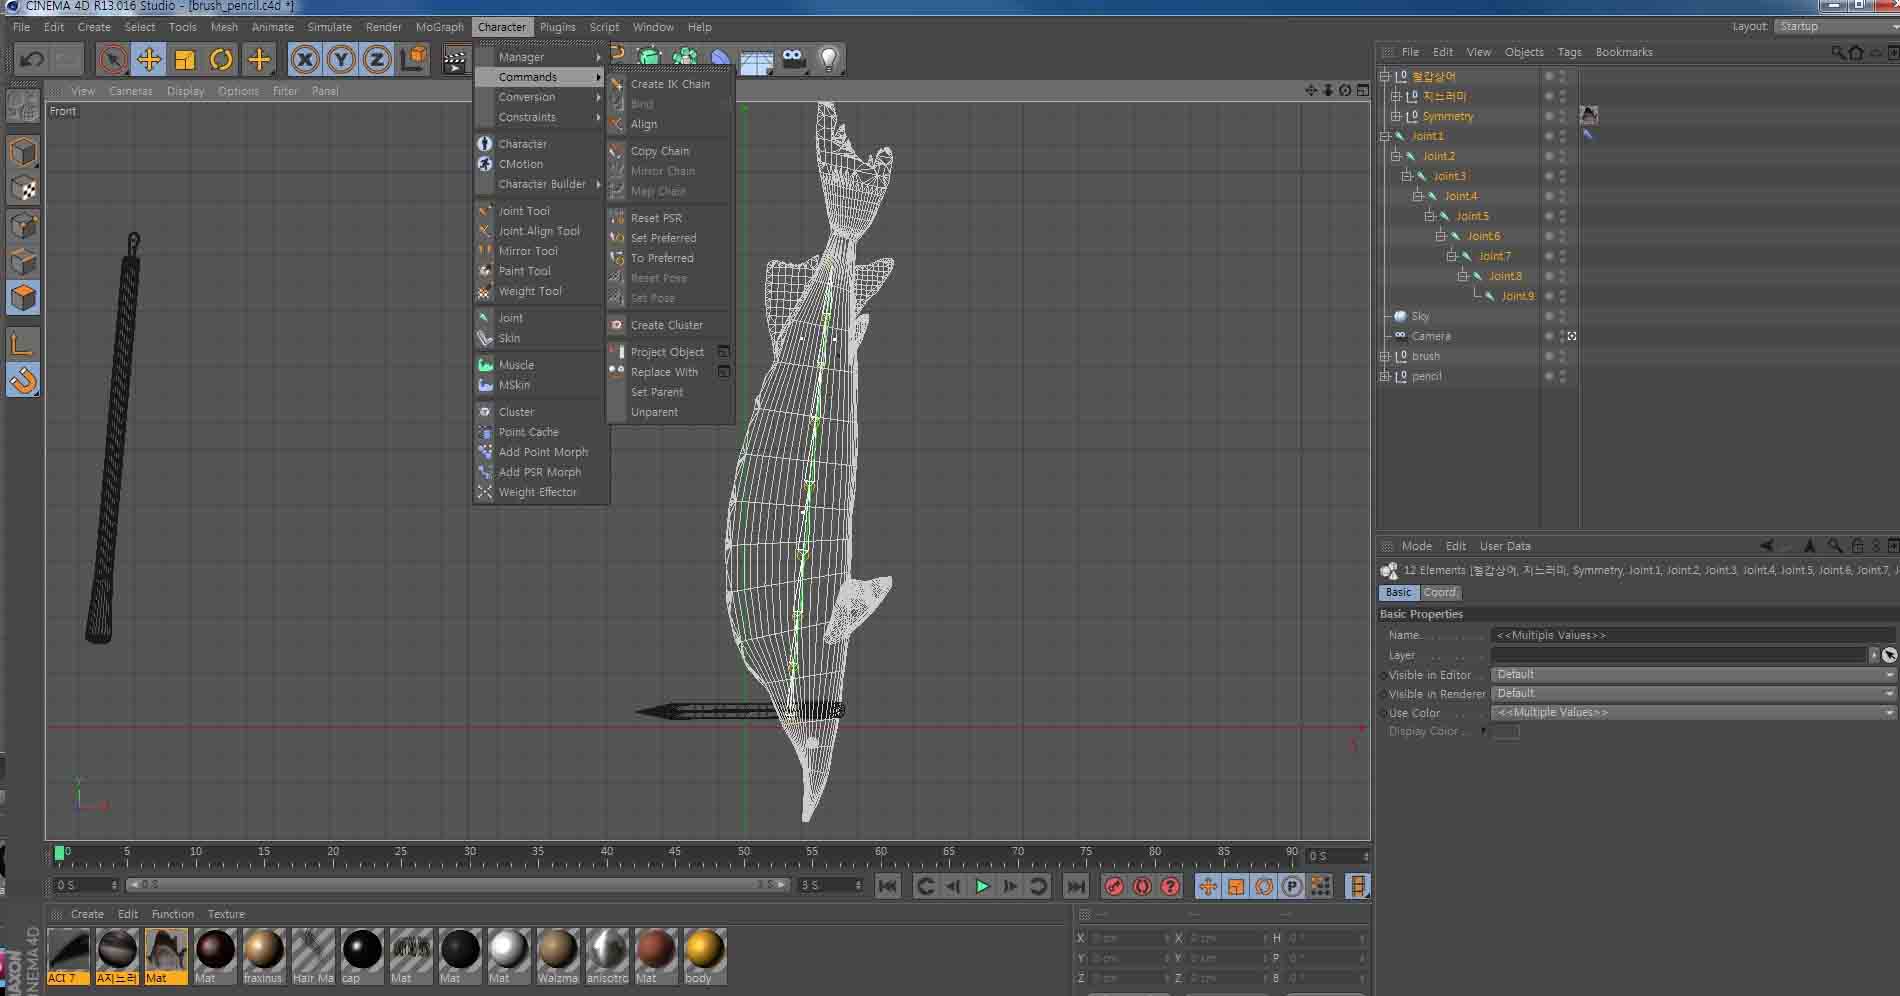Viewport: 1900px width, 996px height.
Task: Select the Live Selection tool
Action: (113, 60)
